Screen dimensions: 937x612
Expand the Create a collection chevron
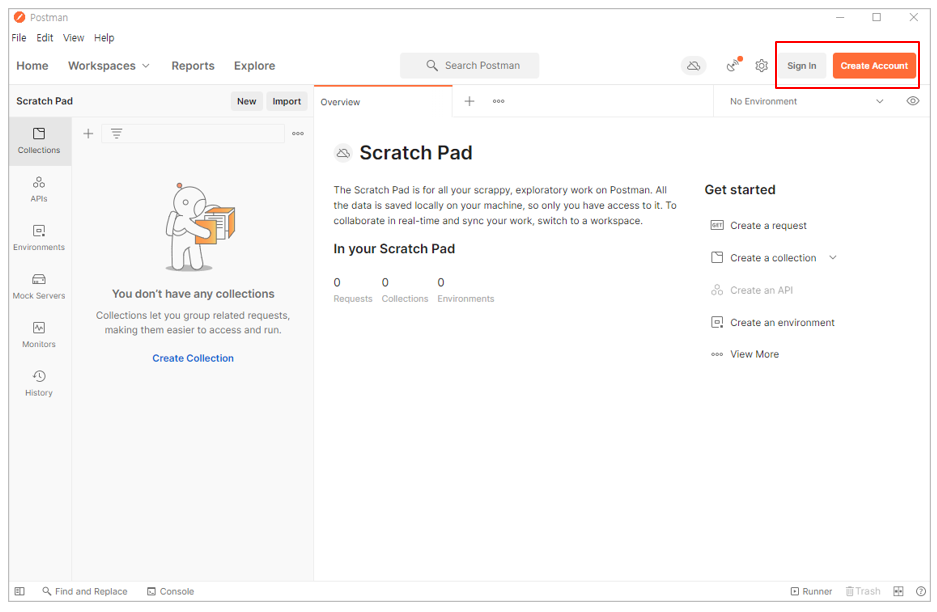click(x=832, y=258)
